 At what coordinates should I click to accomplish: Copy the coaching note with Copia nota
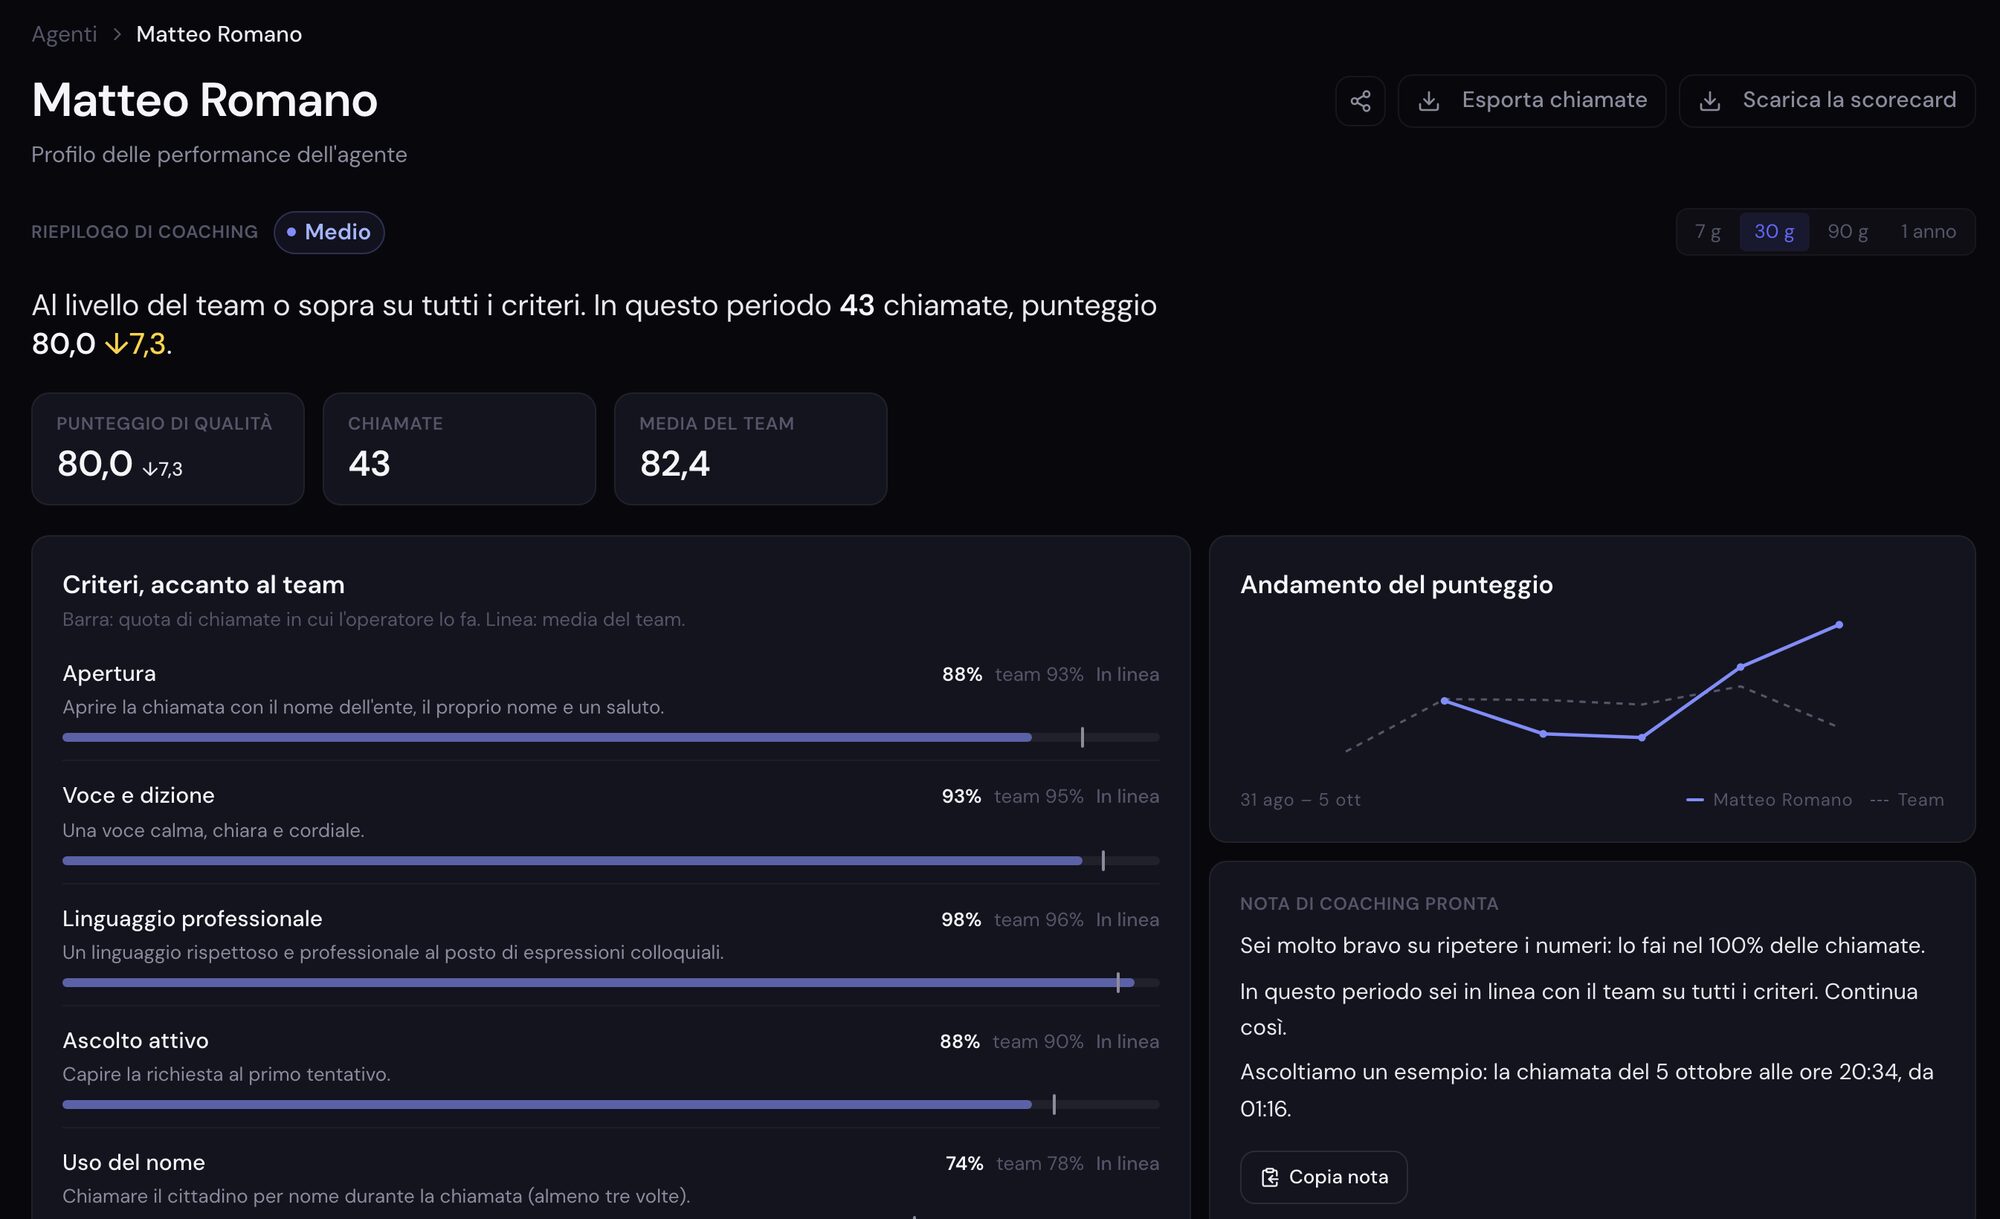[x=1323, y=1177]
